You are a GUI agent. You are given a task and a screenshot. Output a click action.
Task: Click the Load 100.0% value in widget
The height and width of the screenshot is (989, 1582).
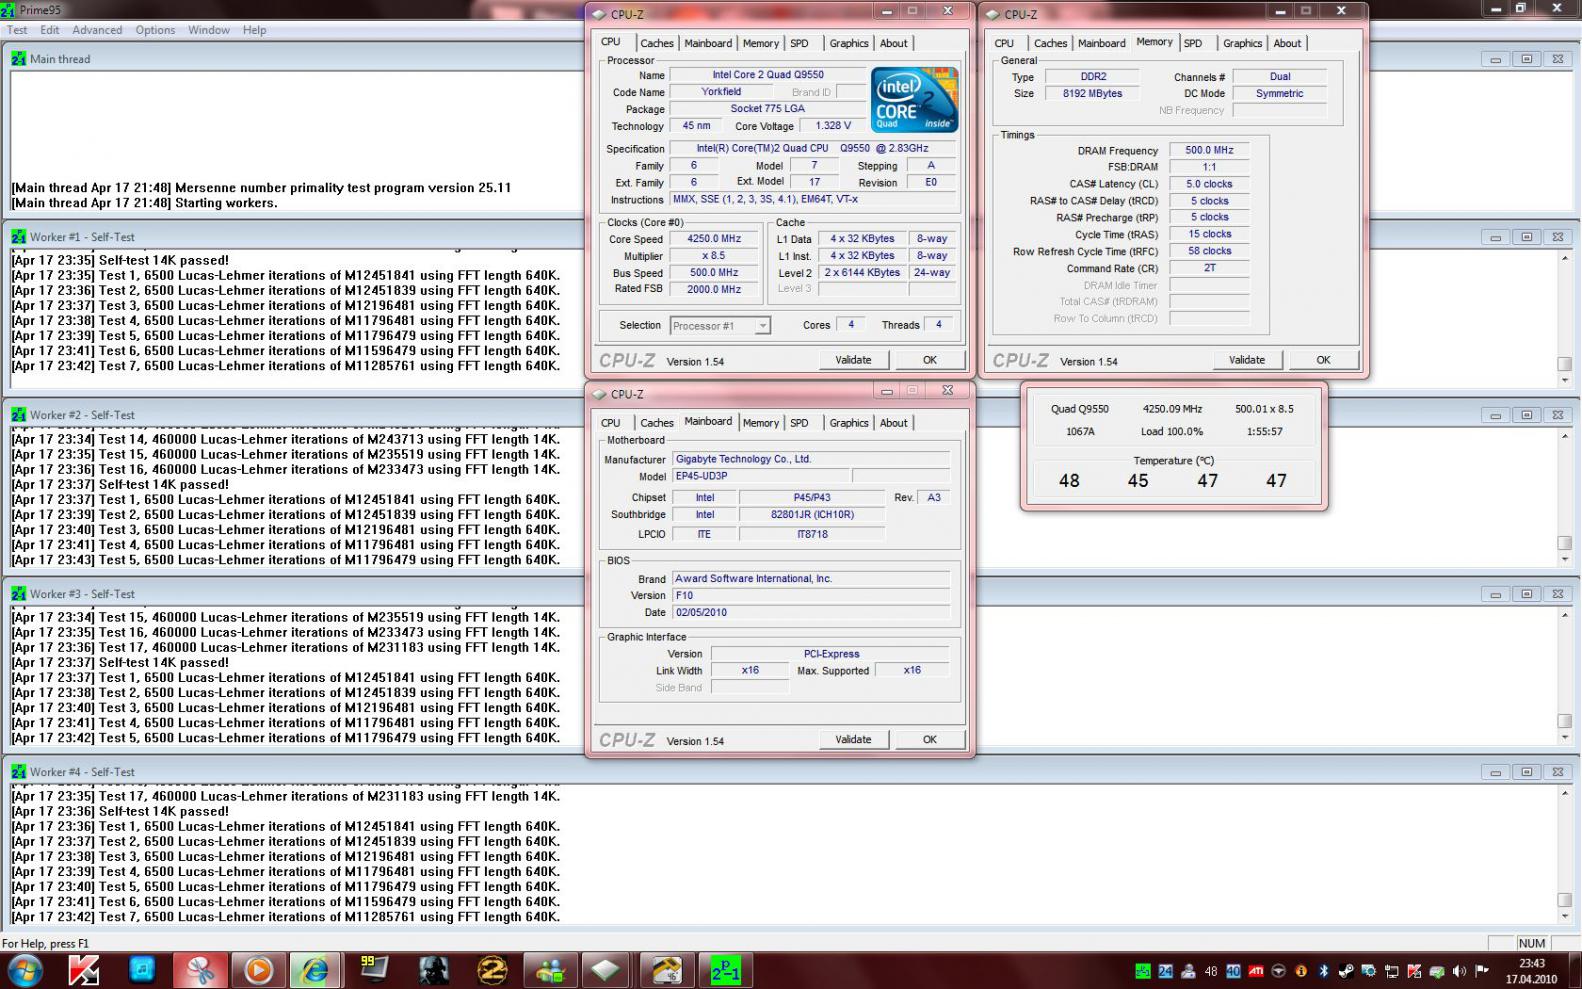tap(1172, 432)
